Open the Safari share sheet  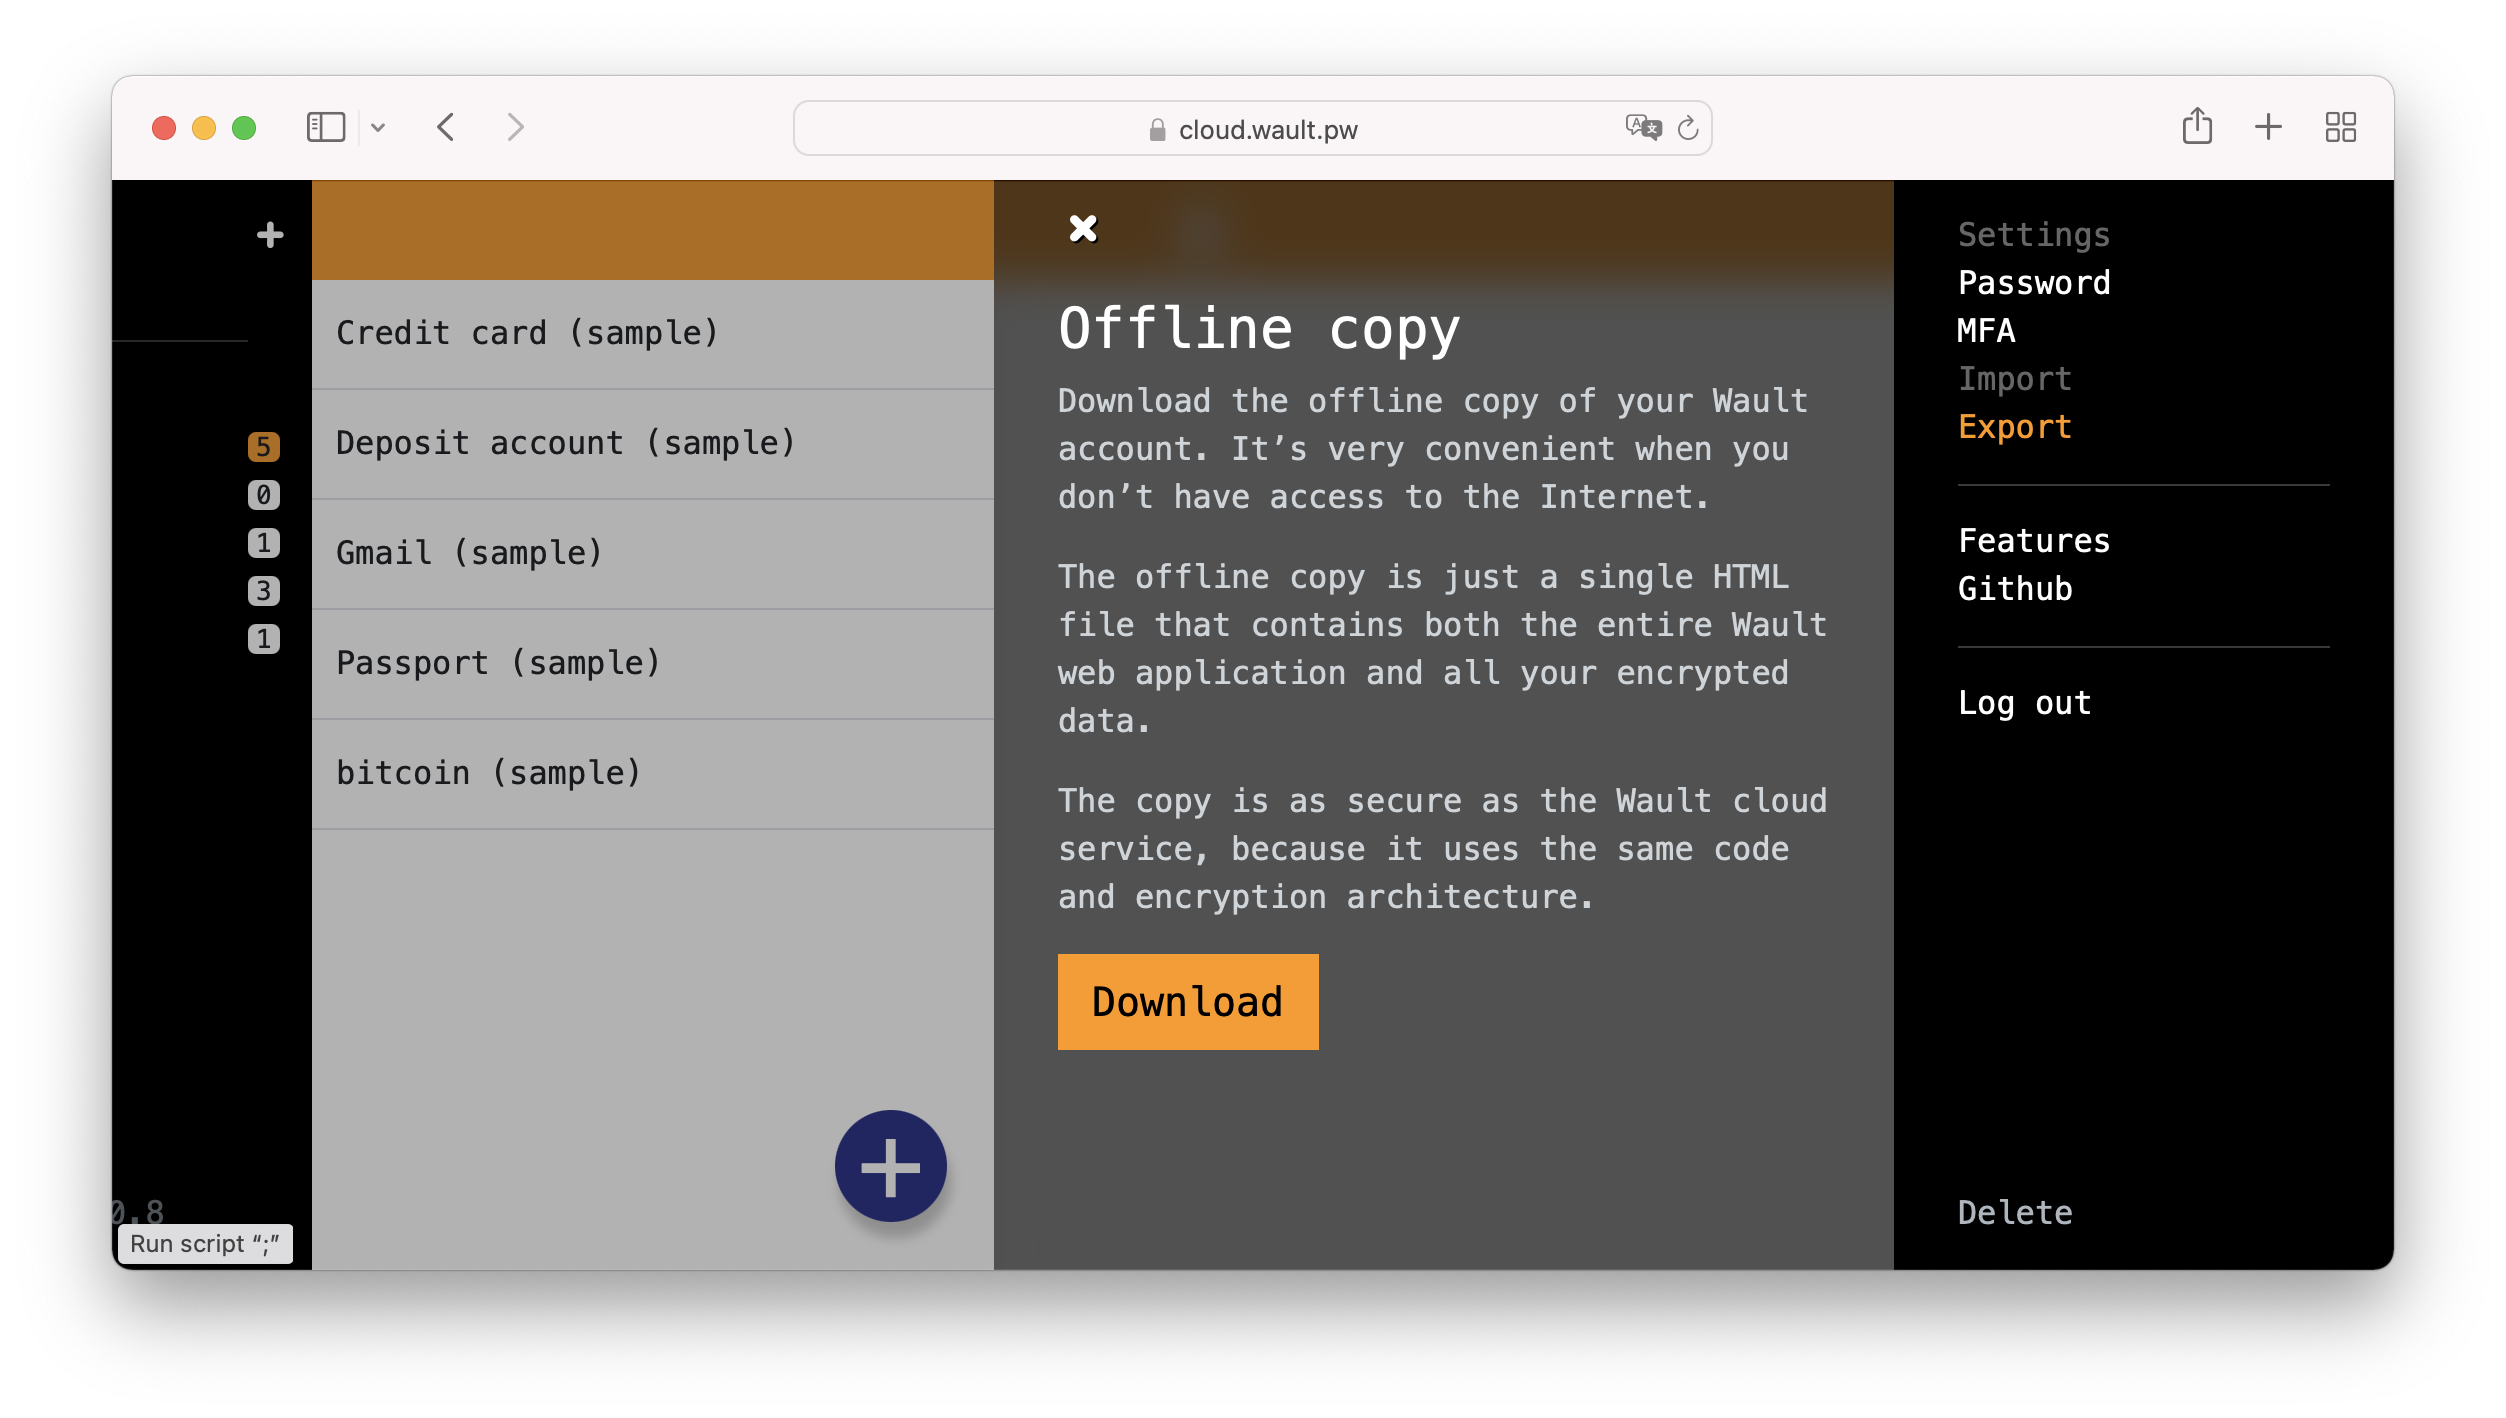[2197, 127]
